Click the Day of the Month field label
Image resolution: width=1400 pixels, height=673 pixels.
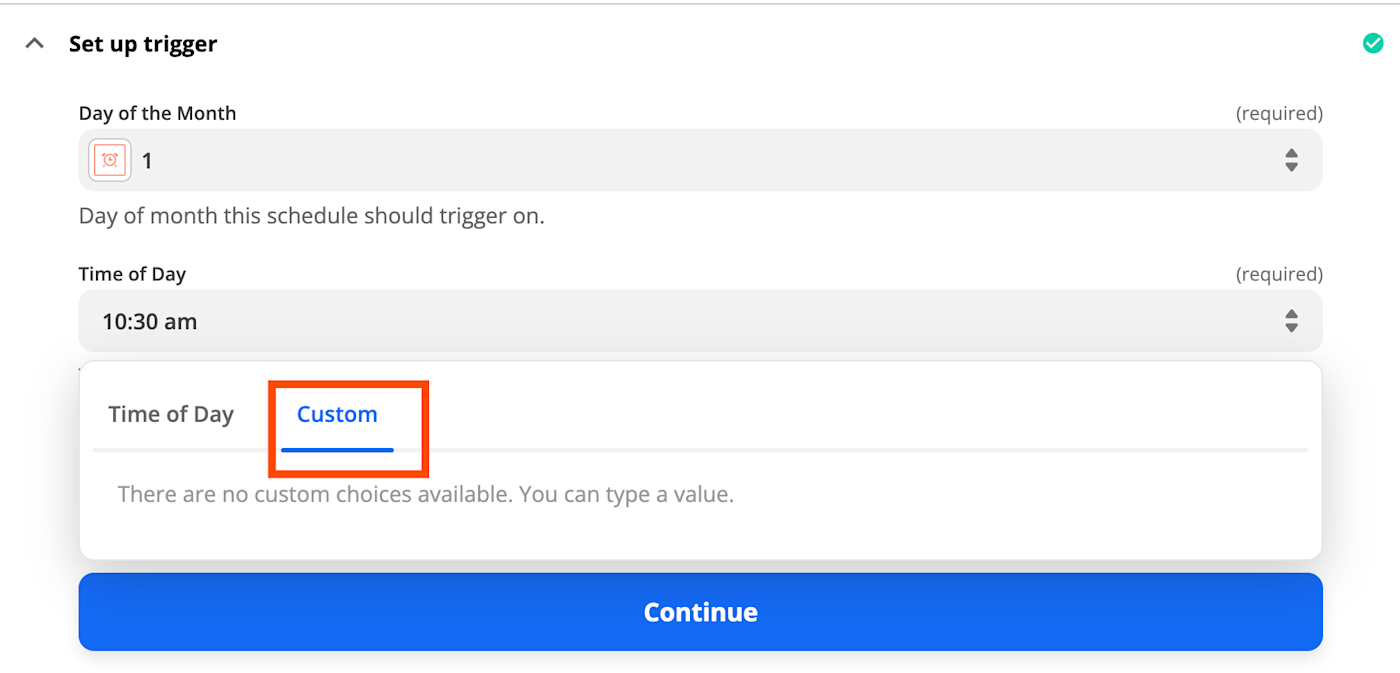pyautogui.click(x=158, y=113)
